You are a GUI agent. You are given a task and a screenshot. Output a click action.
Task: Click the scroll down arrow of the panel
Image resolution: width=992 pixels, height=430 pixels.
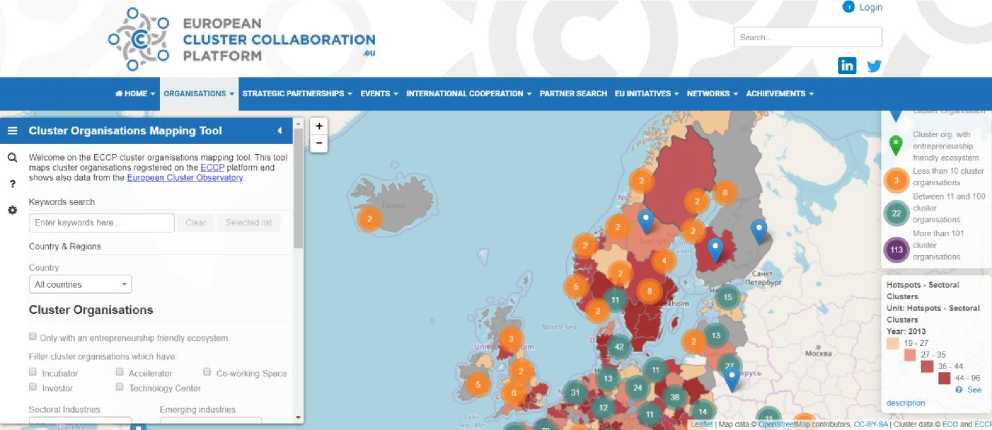[299, 417]
